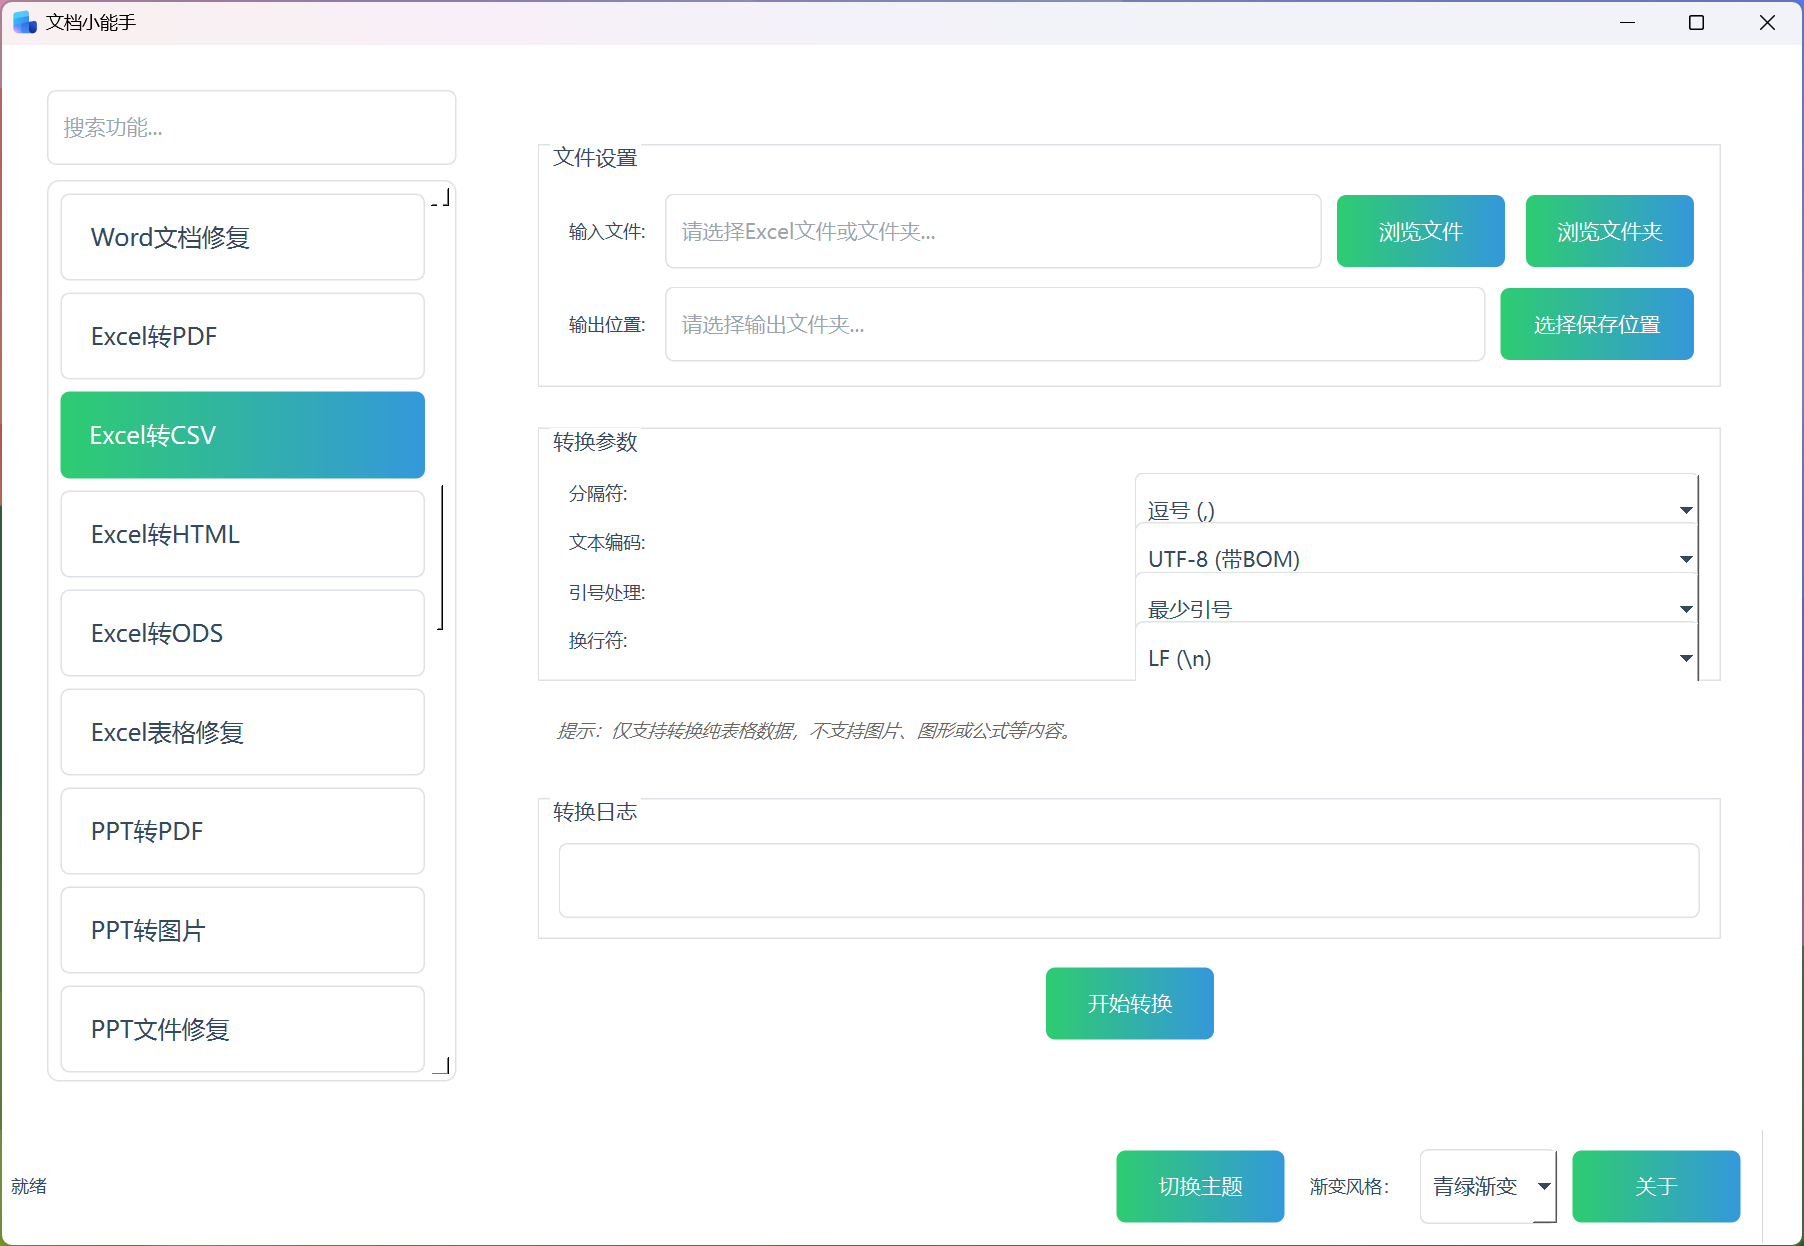Image resolution: width=1804 pixels, height=1246 pixels.
Task: Click the 浏览文件 browse file button
Action: [1420, 231]
